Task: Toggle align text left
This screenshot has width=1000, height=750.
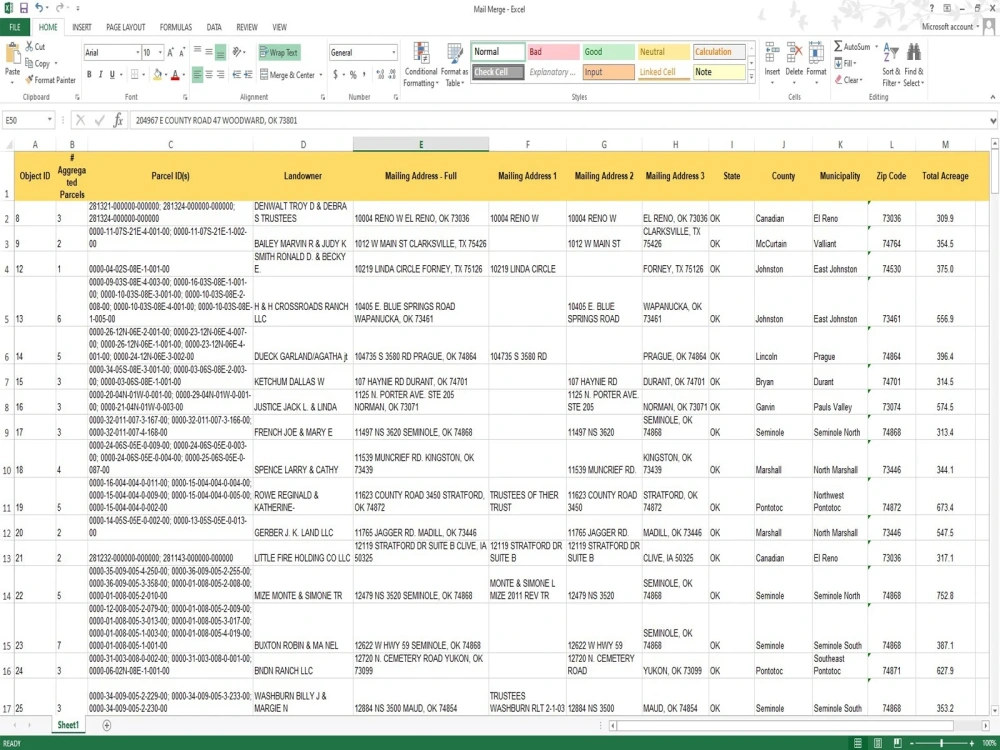Action: [x=197, y=75]
